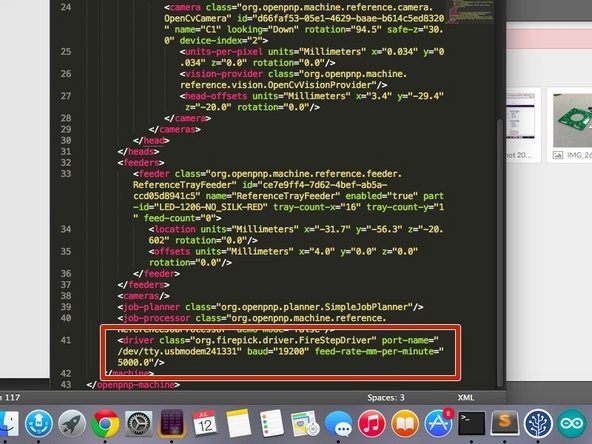Open Messages chat bubble icon
This screenshot has width=592, height=444.
(338, 424)
